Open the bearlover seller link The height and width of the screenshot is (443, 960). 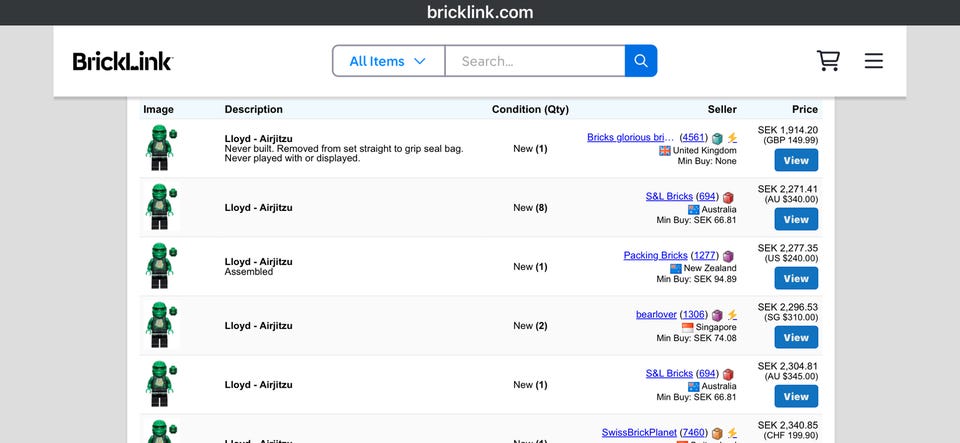656,315
